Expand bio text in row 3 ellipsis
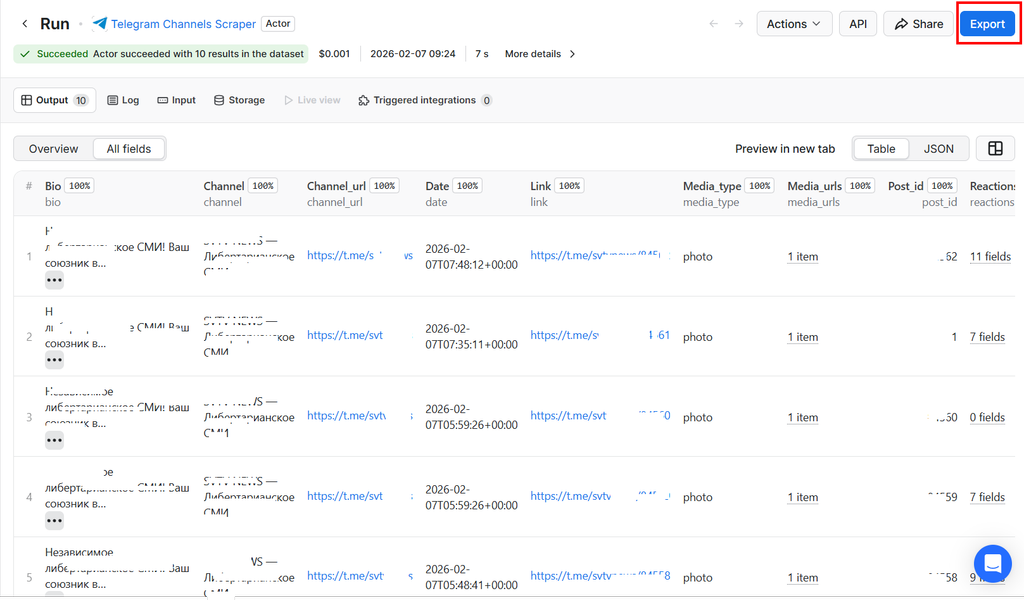 [x=54, y=440]
